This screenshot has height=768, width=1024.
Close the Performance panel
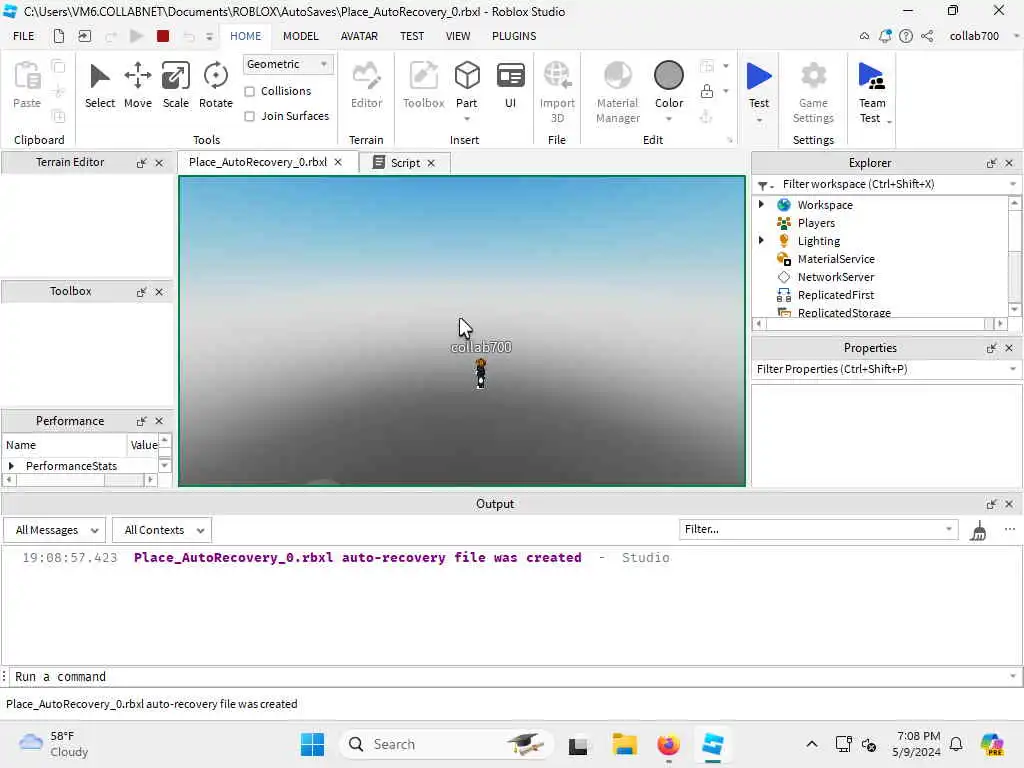(x=159, y=421)
